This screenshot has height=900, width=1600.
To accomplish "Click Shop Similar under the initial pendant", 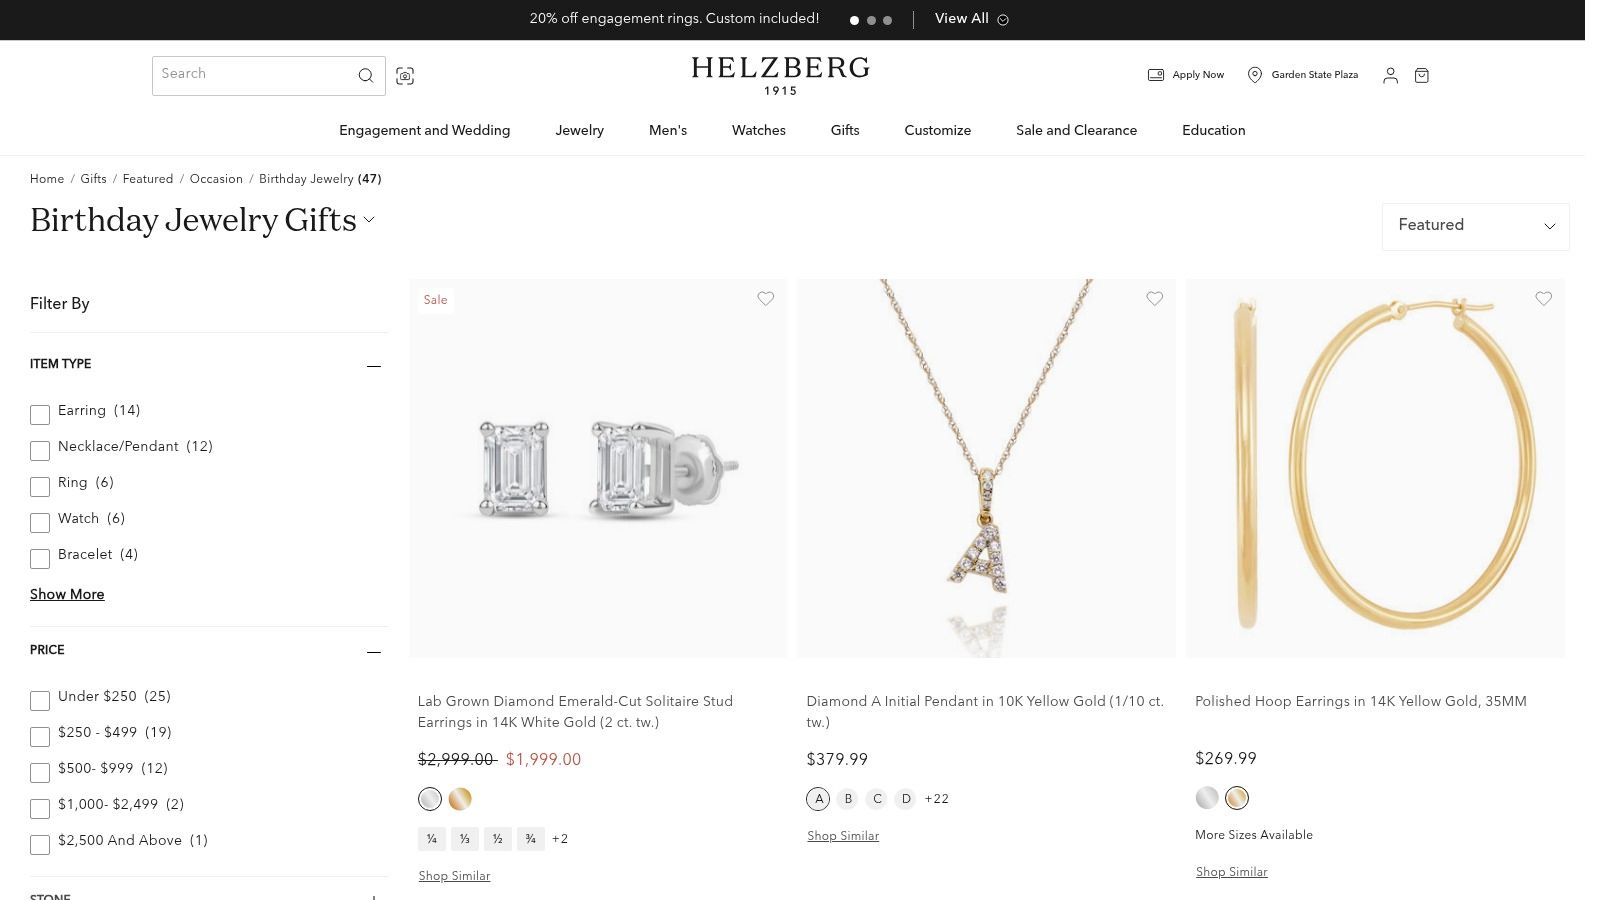I will click(x=843, y=836).
